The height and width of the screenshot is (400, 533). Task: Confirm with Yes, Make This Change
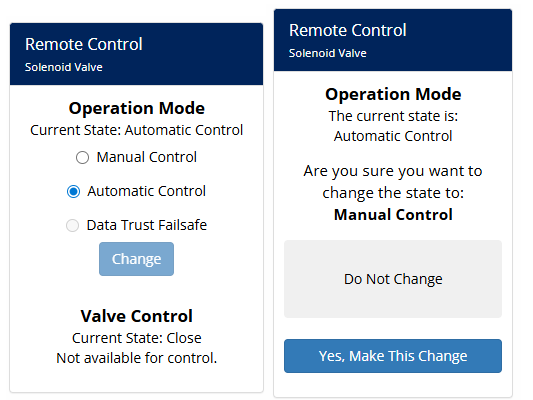coord(393,356)
